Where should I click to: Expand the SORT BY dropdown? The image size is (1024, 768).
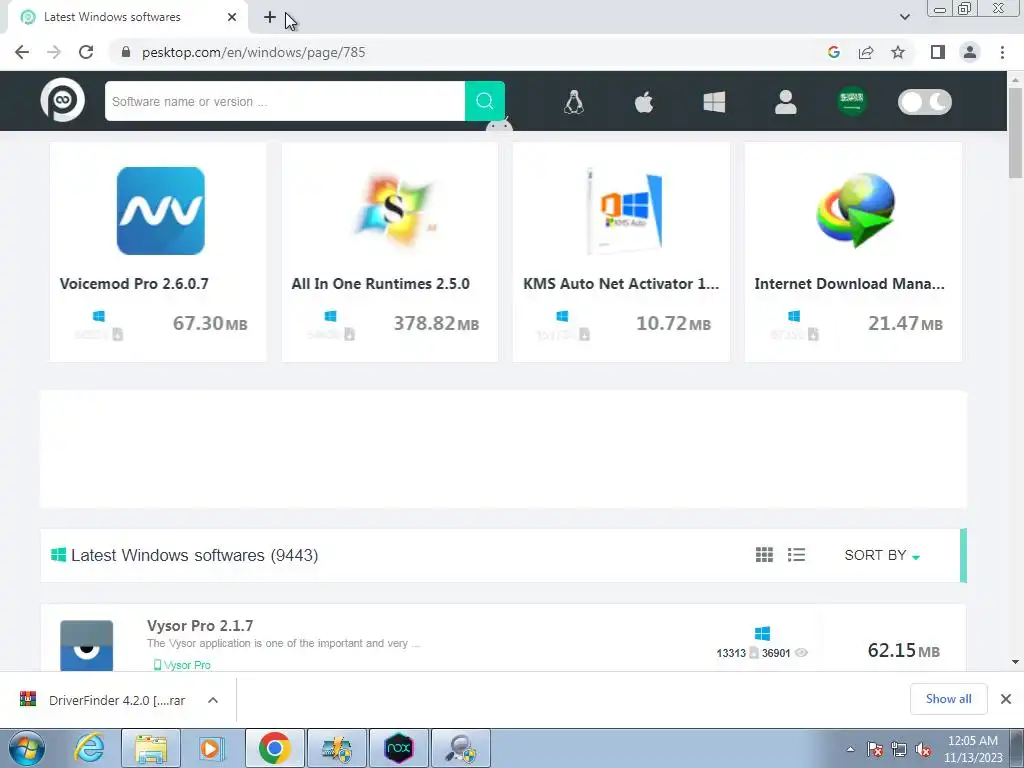point(882,555)
